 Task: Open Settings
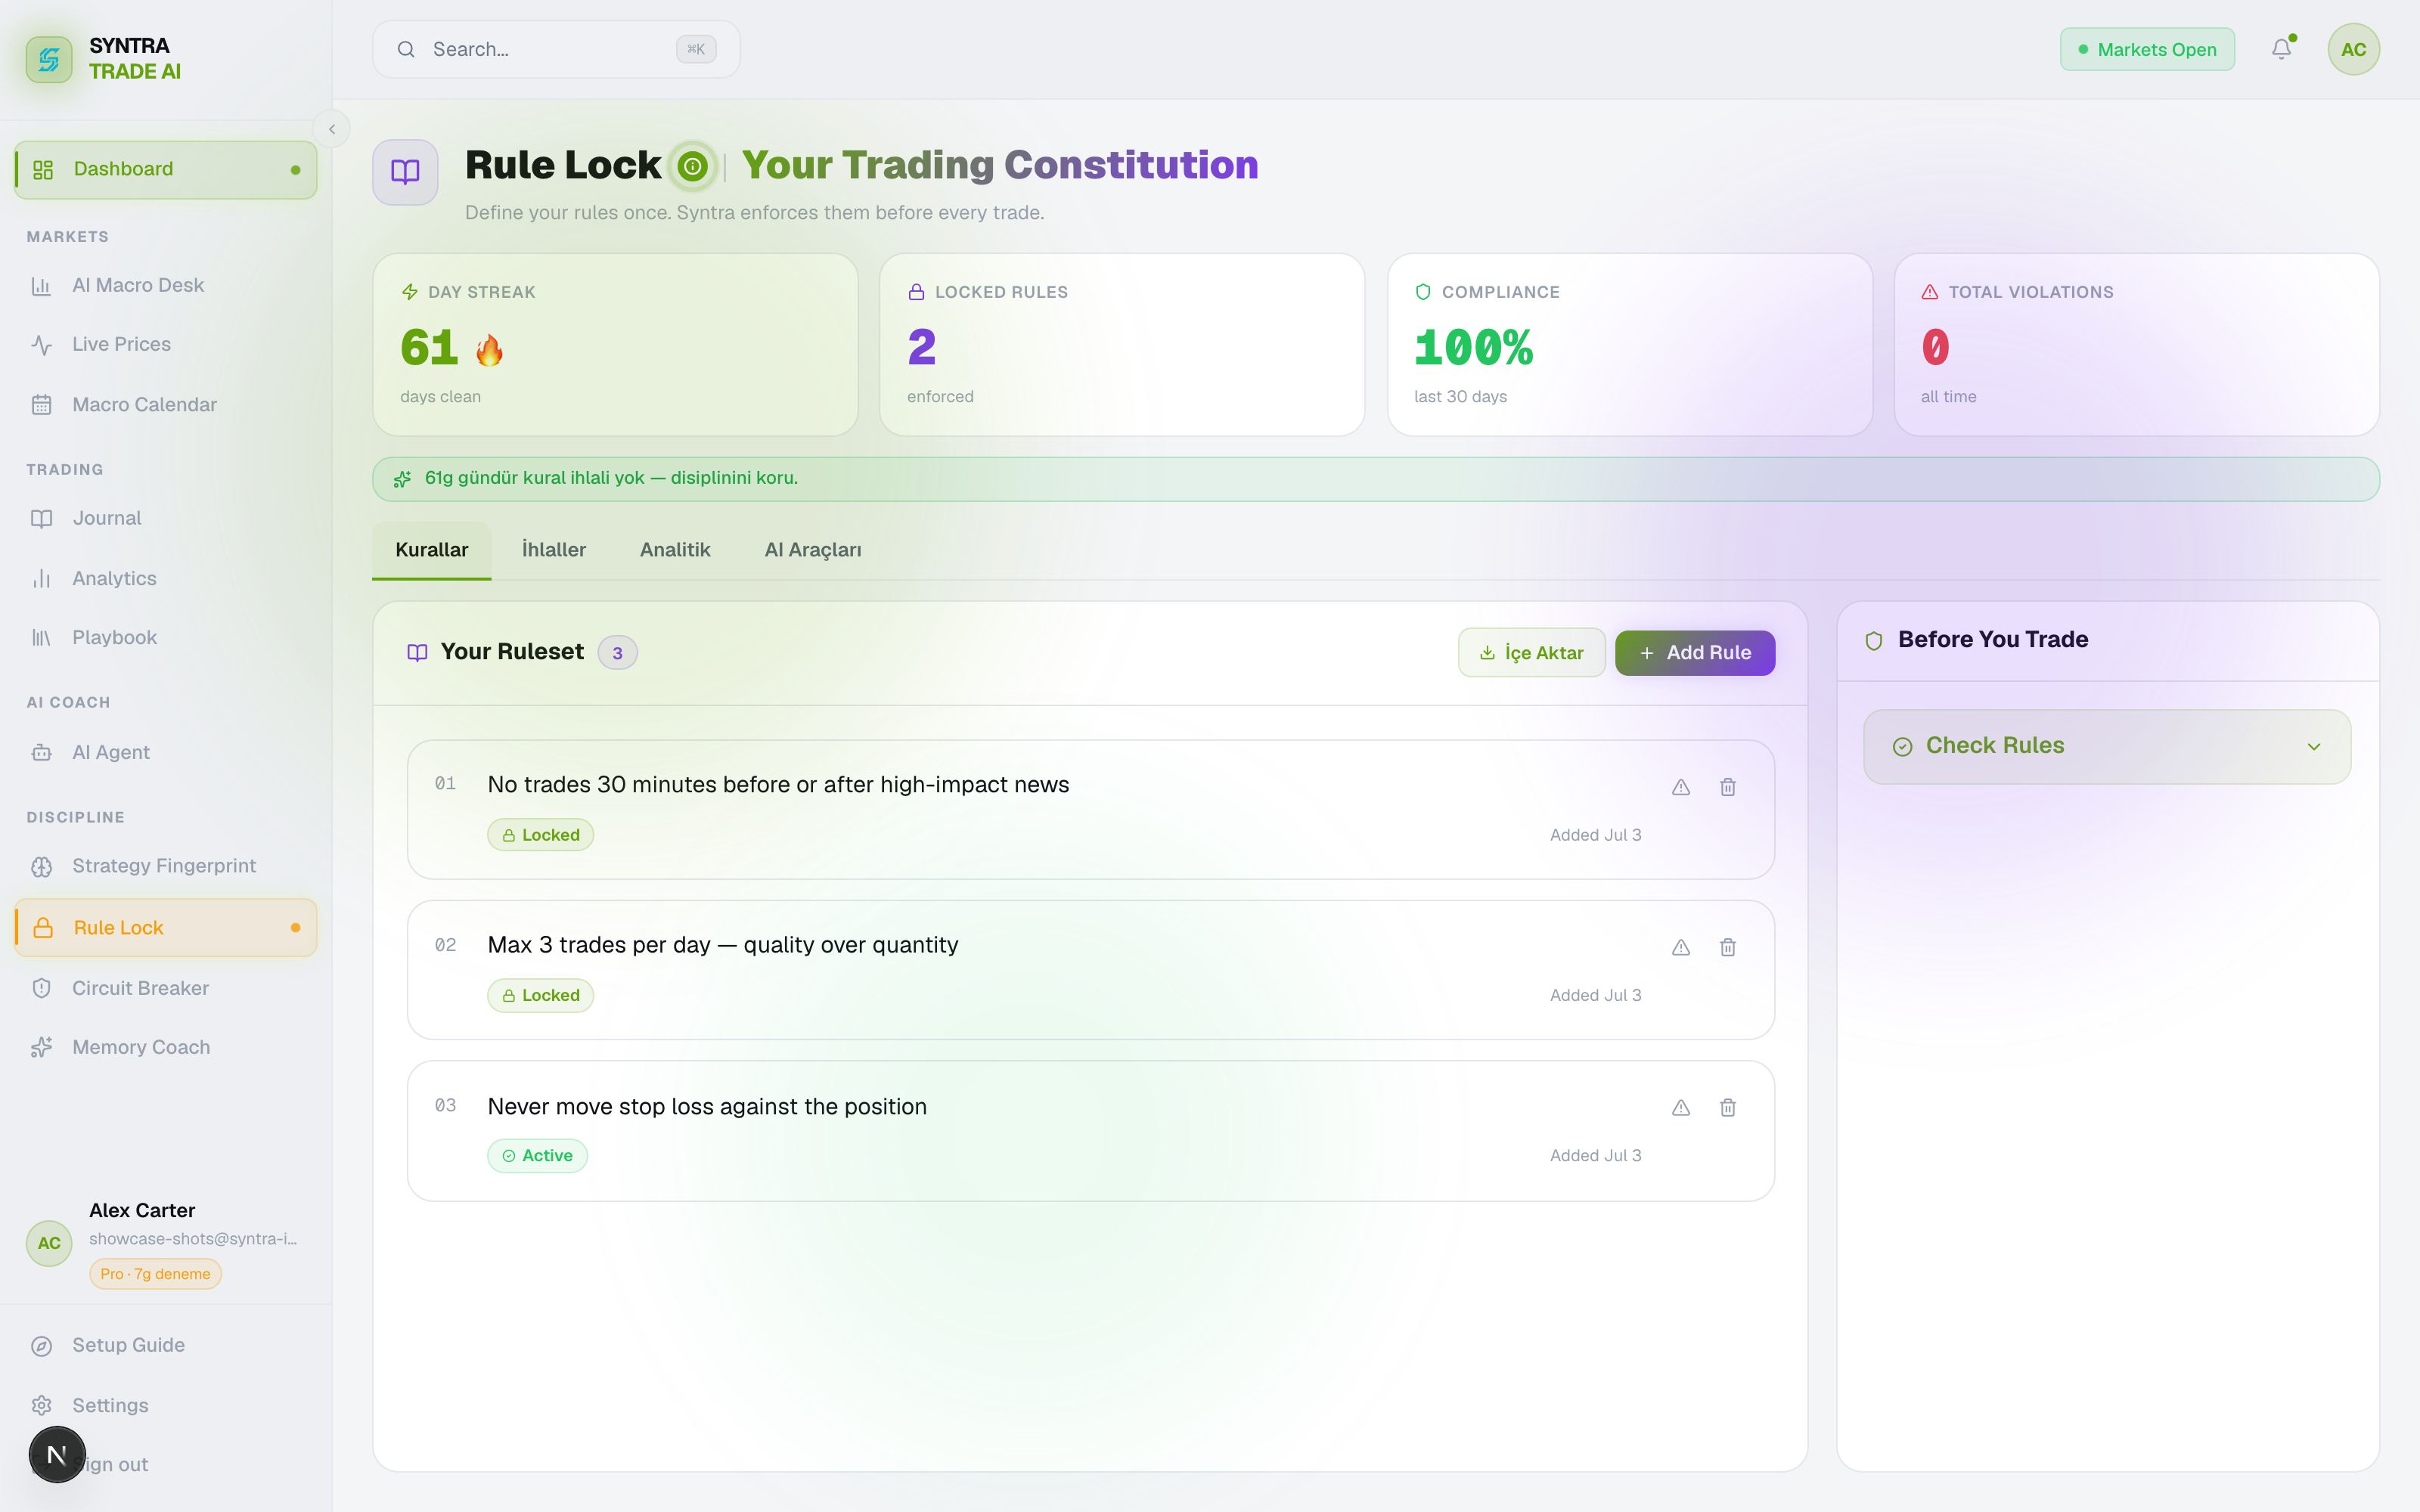pyautogui.click(x=166, y=1406)
